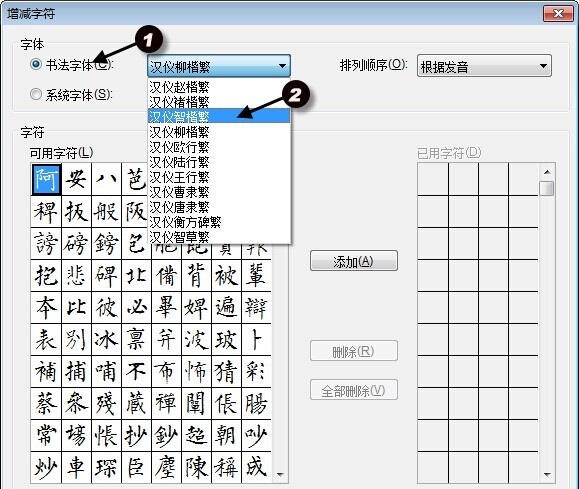Click scroll-down arrow of 已用字符 list
The width and height of the screenshot is (579, 489).
click(547, 475)
